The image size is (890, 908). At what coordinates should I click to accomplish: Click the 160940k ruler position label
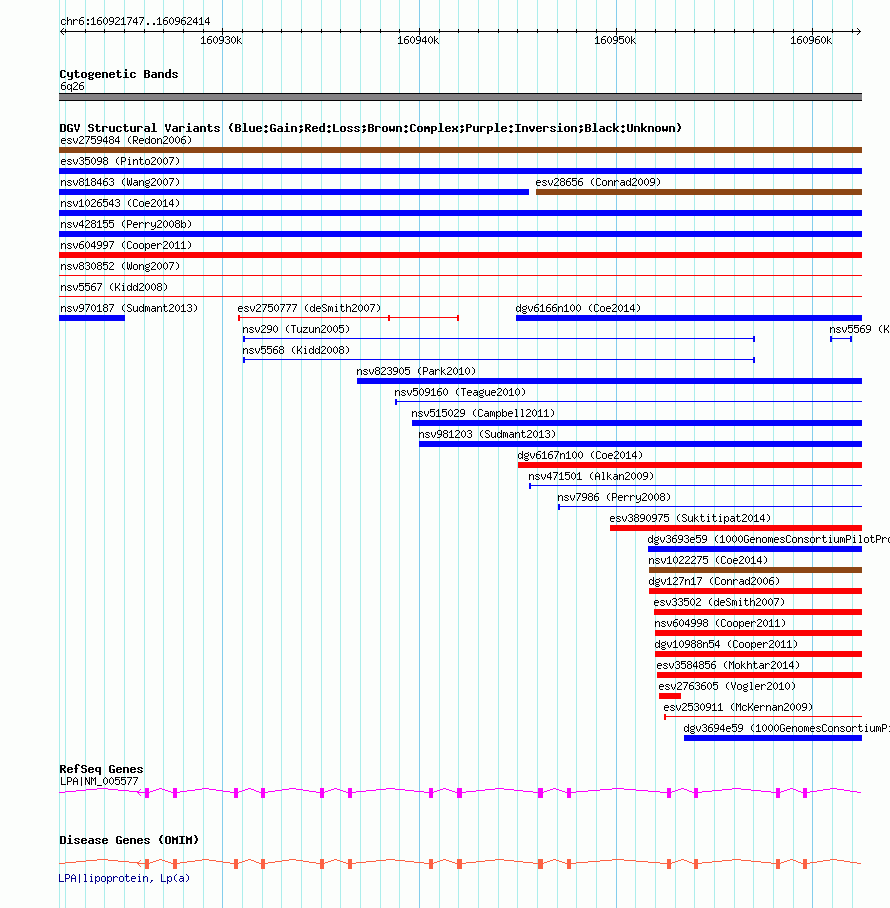(x=418, y=41)
